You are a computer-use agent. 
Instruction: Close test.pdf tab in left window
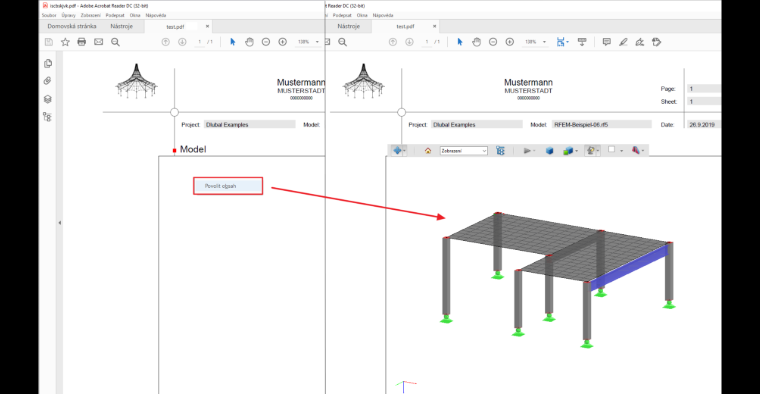click(x=207, y=26)
